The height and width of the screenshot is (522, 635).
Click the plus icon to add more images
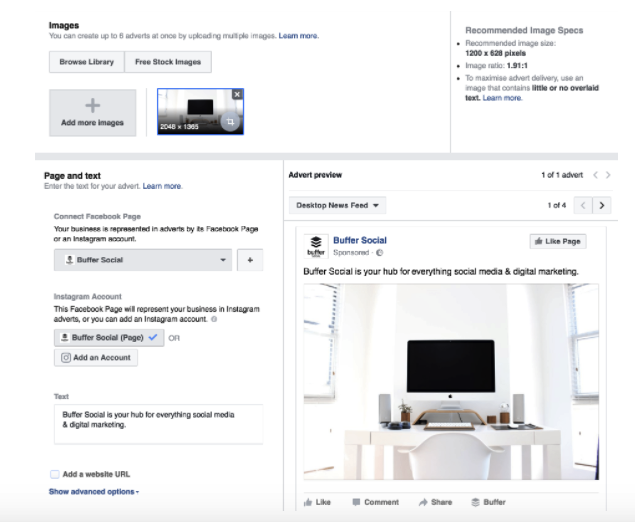[92, 106]
